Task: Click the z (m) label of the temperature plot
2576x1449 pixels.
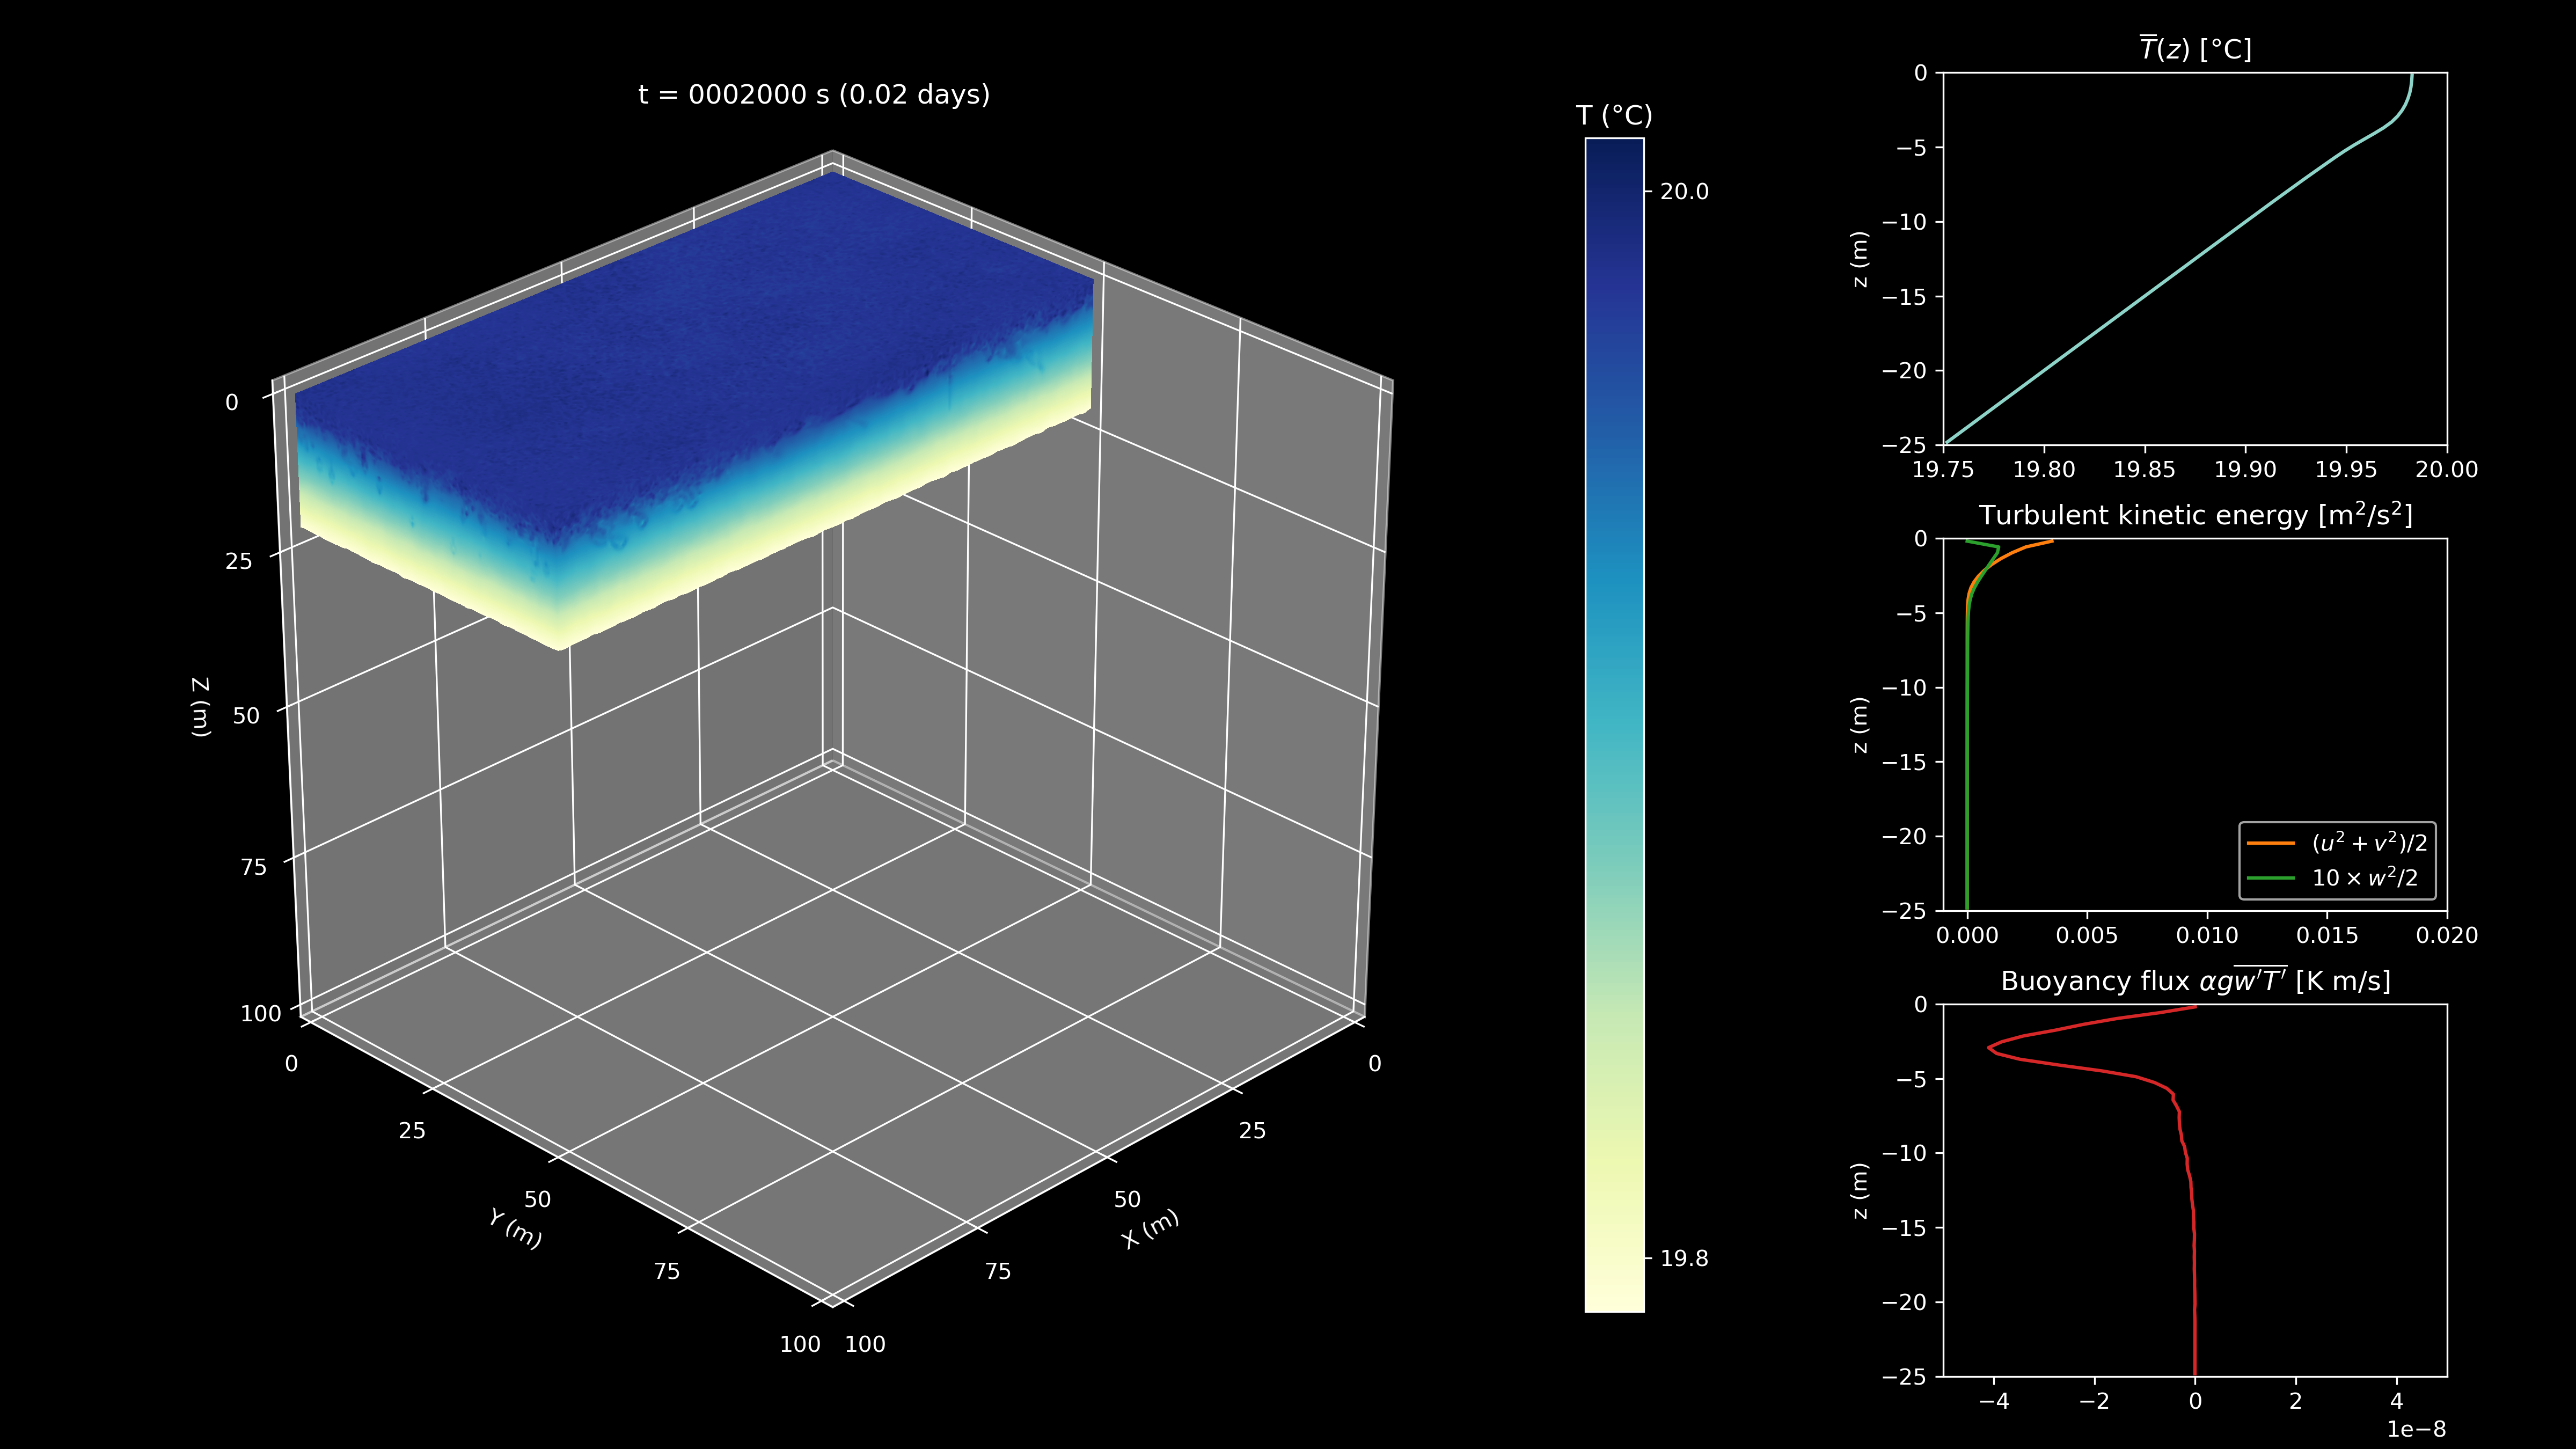Action: [x=1859, y=259]
